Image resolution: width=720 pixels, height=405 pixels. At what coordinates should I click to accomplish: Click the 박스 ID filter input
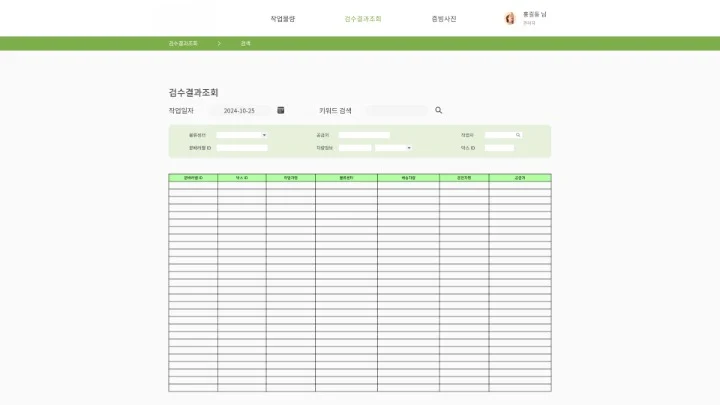(499, 148)
